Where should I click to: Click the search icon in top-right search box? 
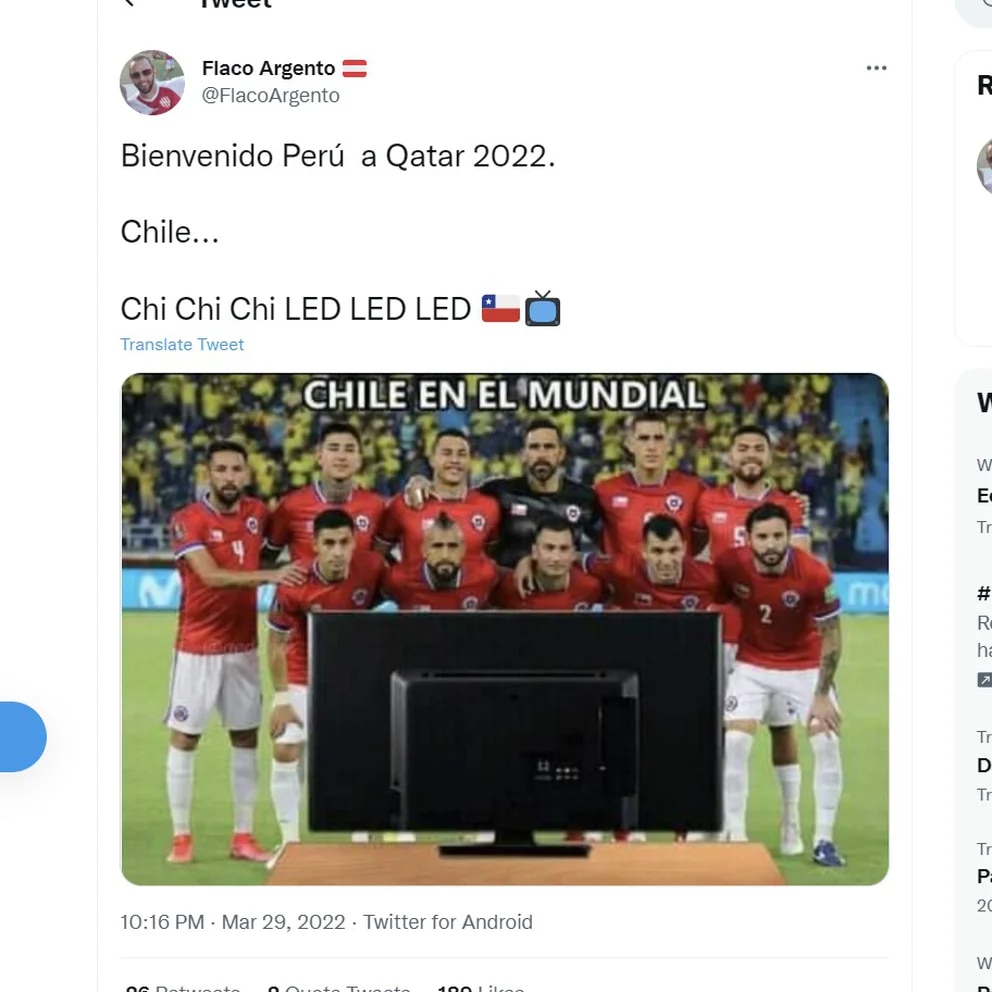[987, 3]
